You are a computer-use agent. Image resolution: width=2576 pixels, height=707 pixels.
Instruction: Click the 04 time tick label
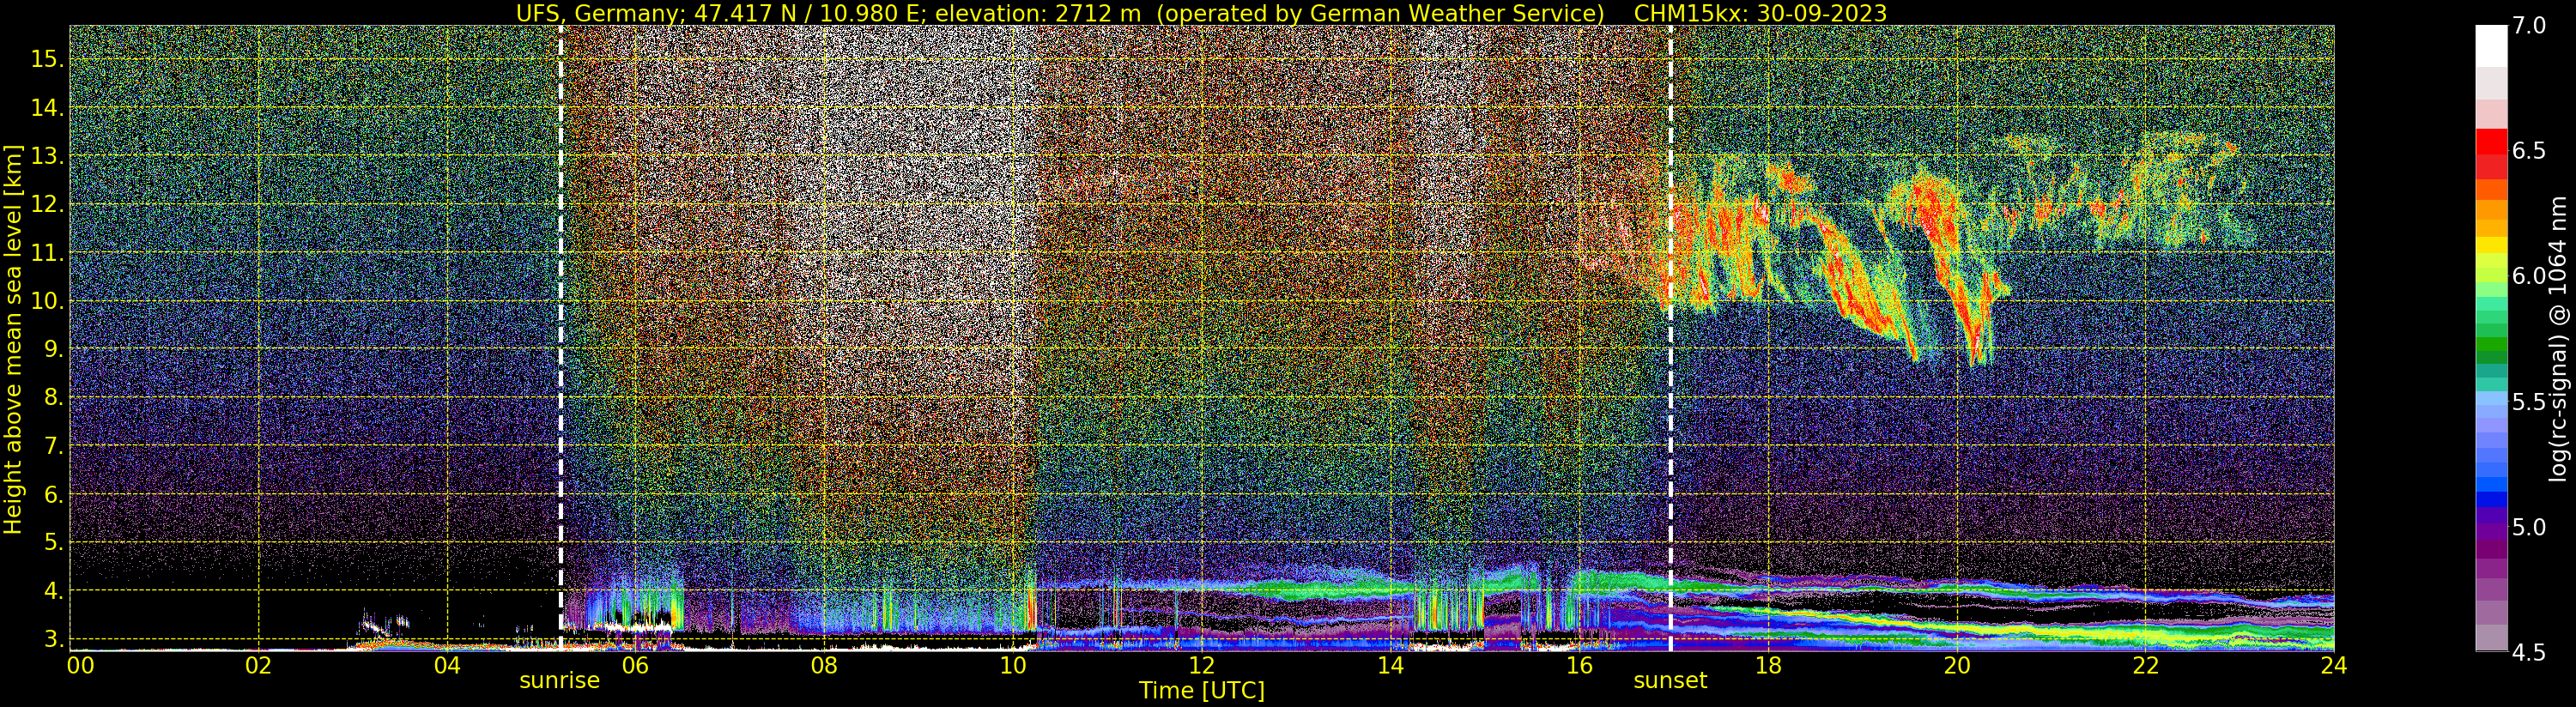click(447, 666)
